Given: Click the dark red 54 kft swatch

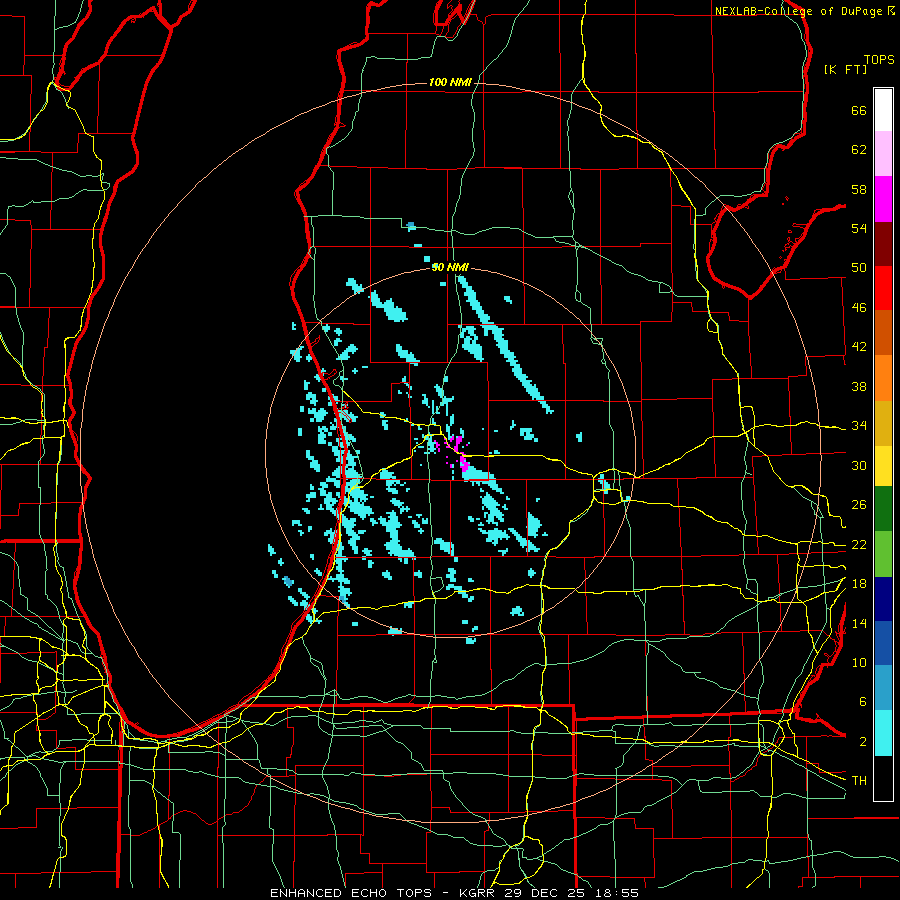Looking at the screenshot, I should pos(883,244).
